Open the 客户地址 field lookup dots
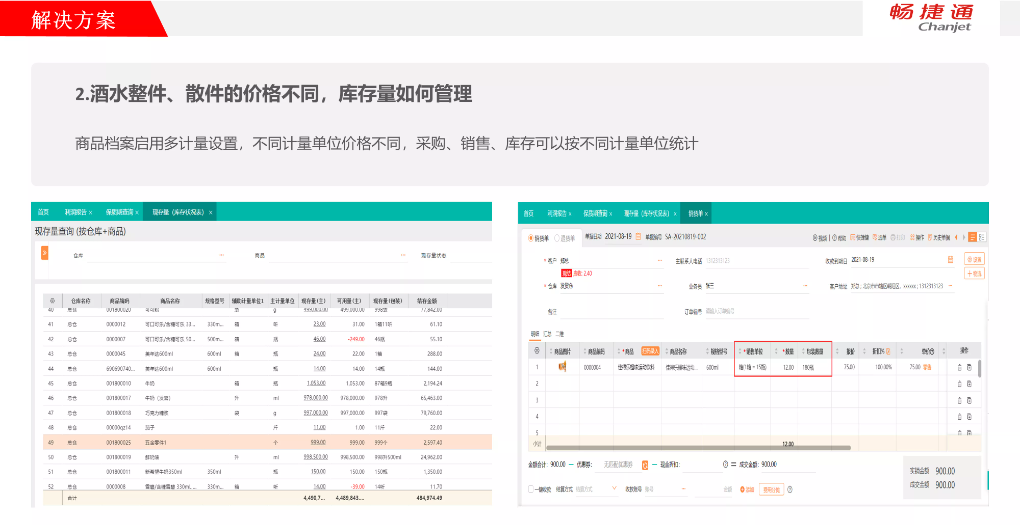 click(951, 286)
